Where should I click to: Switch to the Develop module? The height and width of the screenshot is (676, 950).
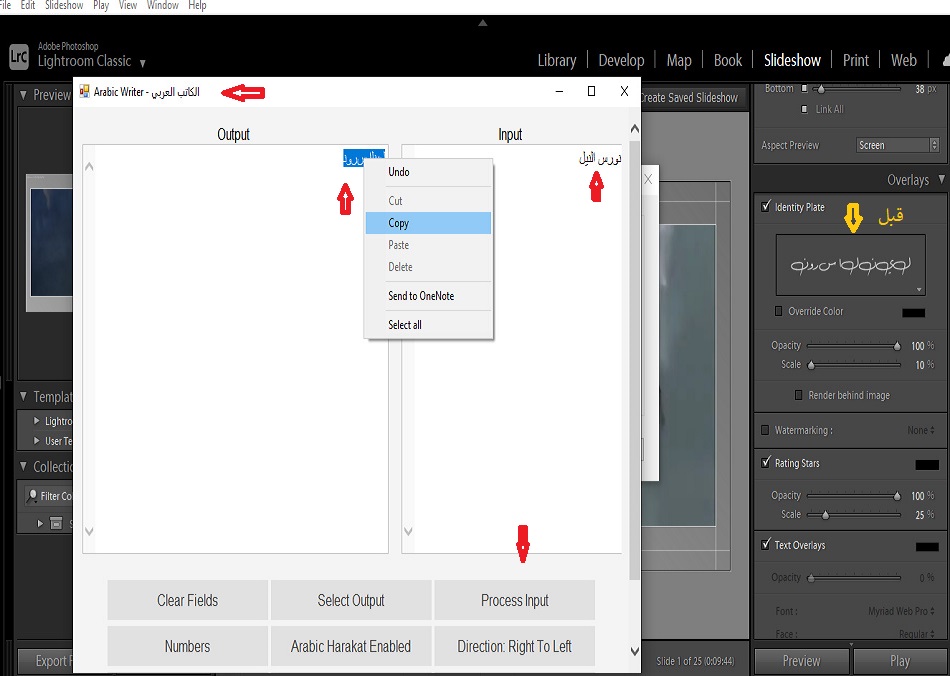coord(620,60)
